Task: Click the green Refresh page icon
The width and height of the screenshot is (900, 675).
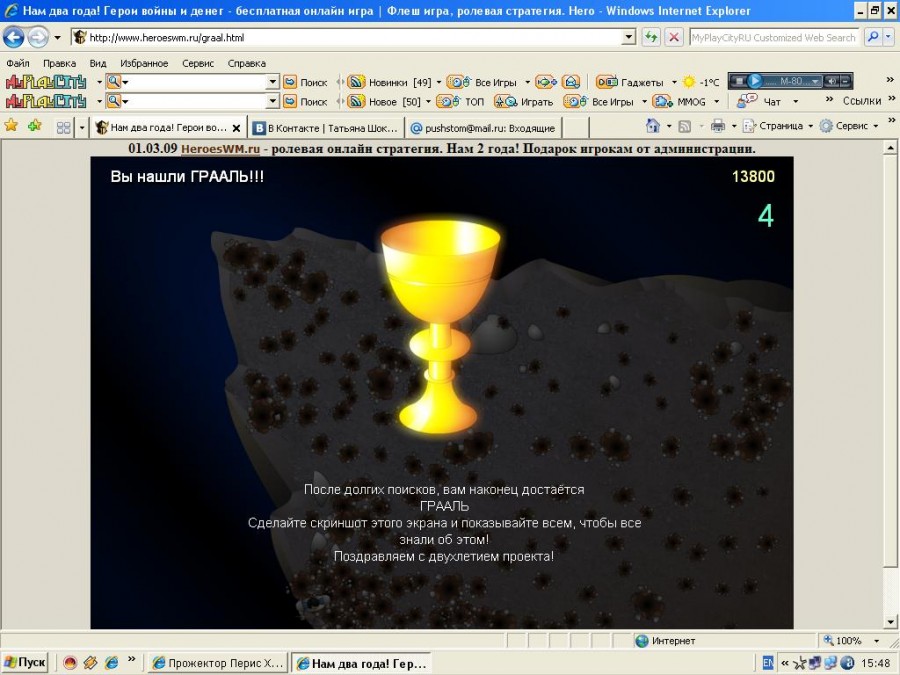Action: click(651, 38)
